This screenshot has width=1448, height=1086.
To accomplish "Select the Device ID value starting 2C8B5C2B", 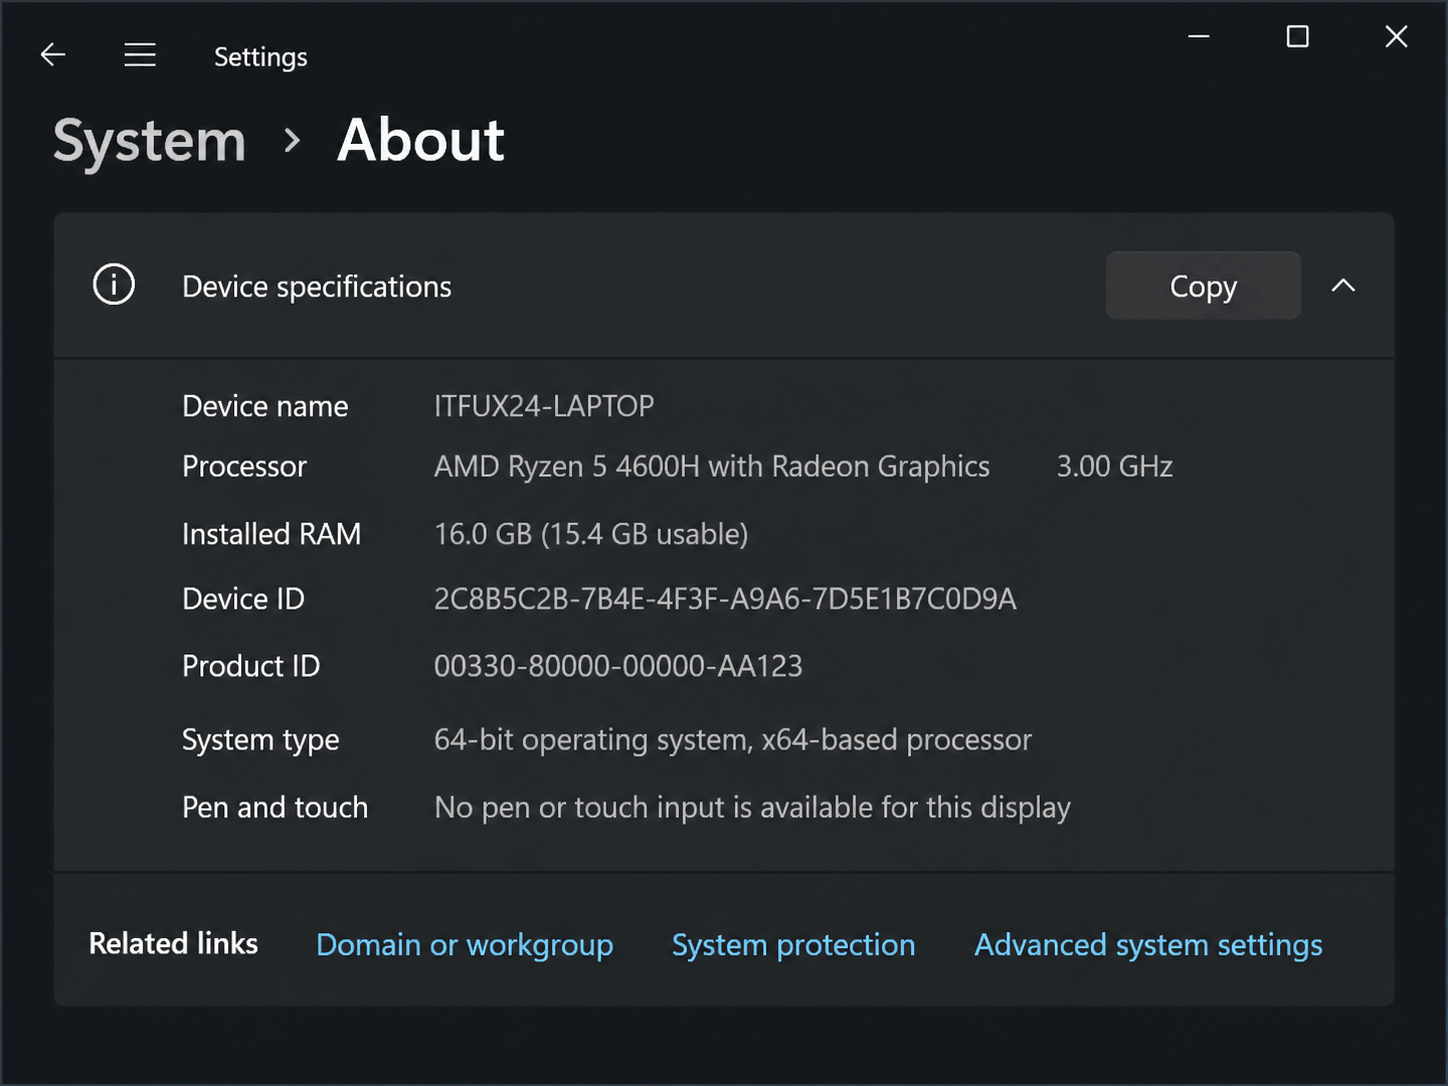I will coord(725,599).
